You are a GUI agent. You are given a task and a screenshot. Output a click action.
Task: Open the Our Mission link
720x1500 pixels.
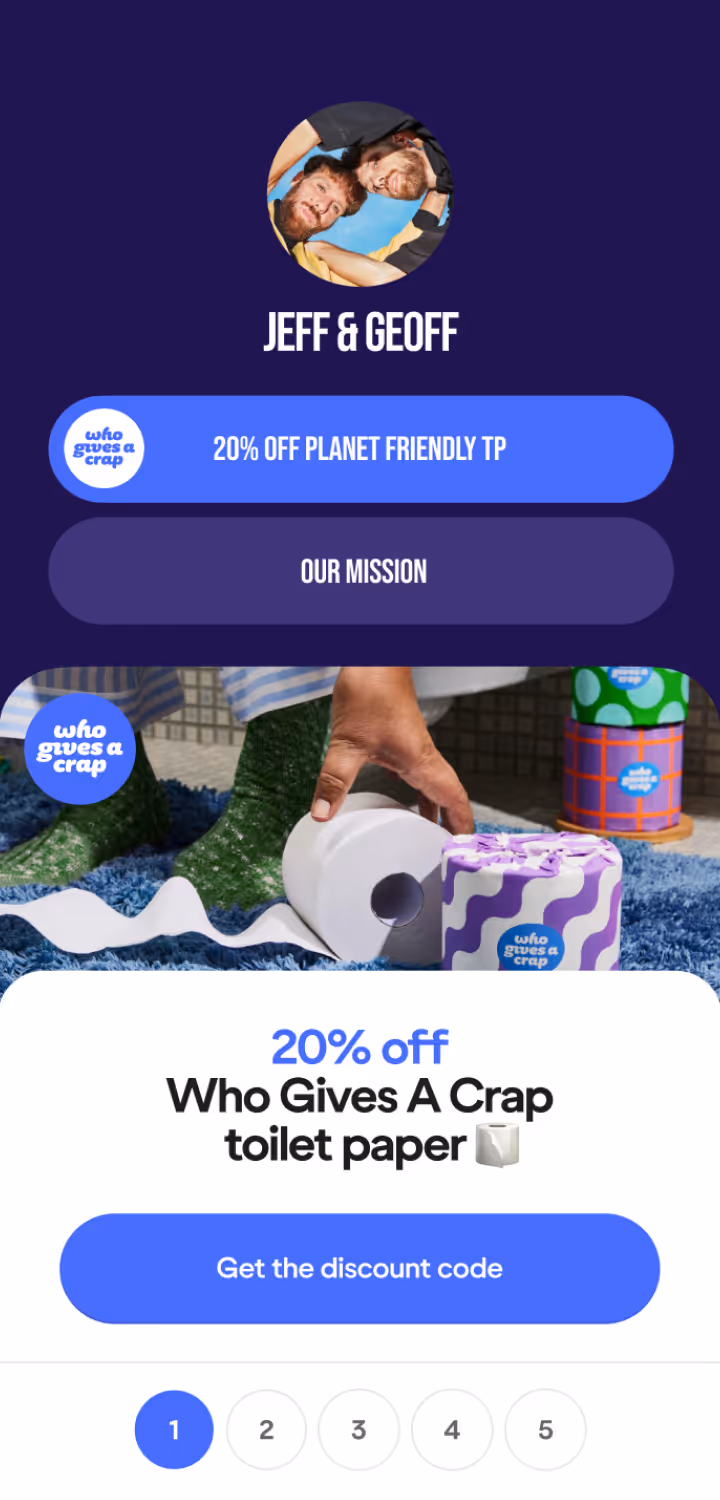pyautogui.click(x=361, y=571)
